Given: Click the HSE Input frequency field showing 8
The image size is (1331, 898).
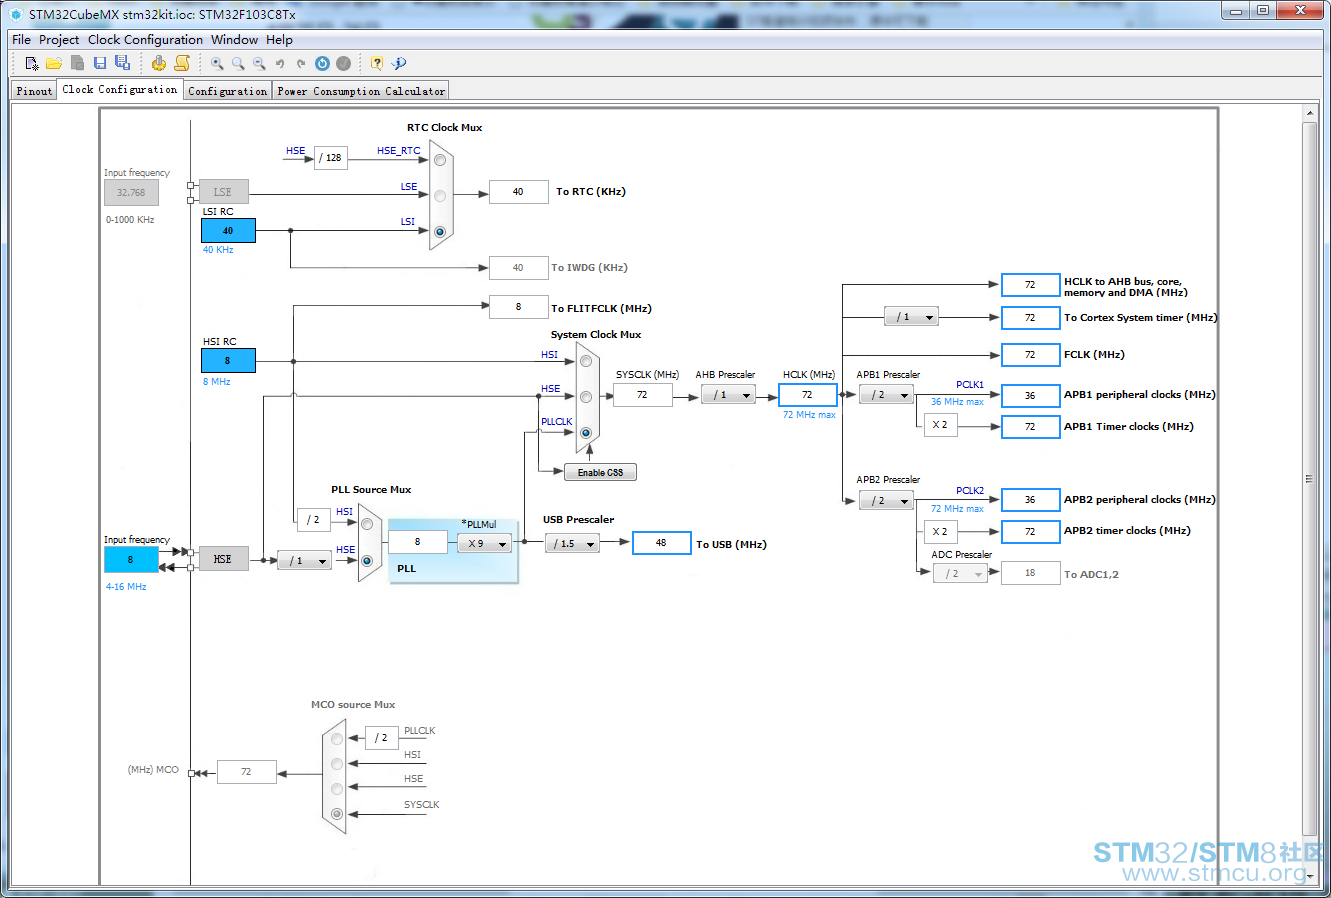Looking at the screenshot, I should (131, 560).
